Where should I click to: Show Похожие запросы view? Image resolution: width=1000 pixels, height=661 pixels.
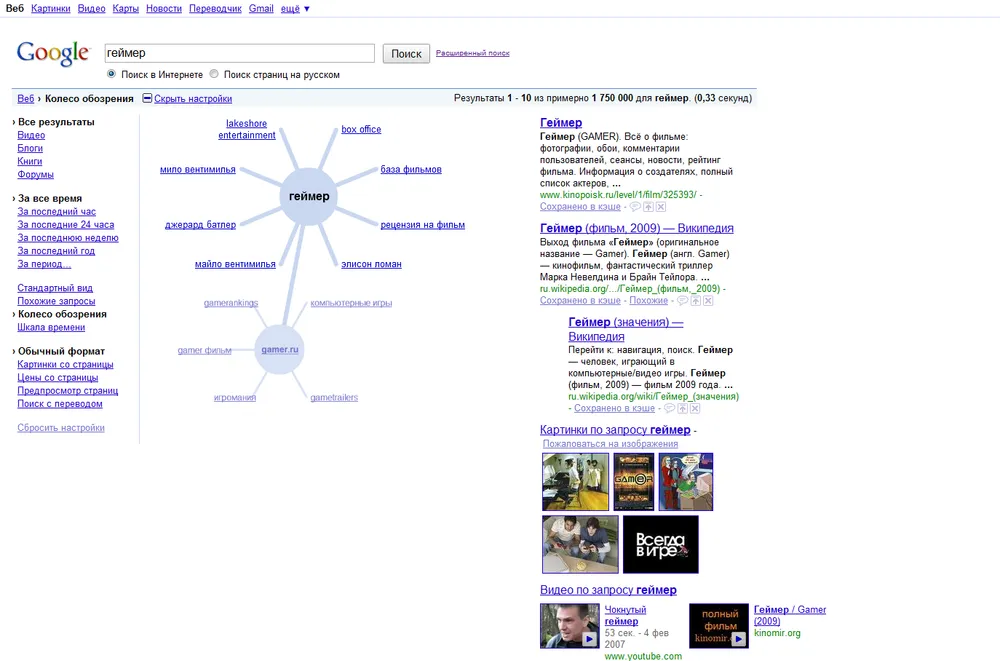[56, 301]
